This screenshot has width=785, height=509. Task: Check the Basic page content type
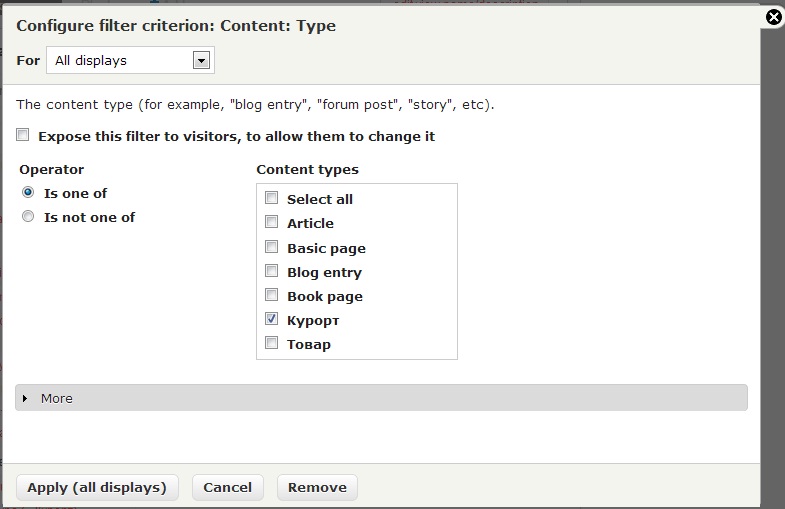[x=271, y=247]
